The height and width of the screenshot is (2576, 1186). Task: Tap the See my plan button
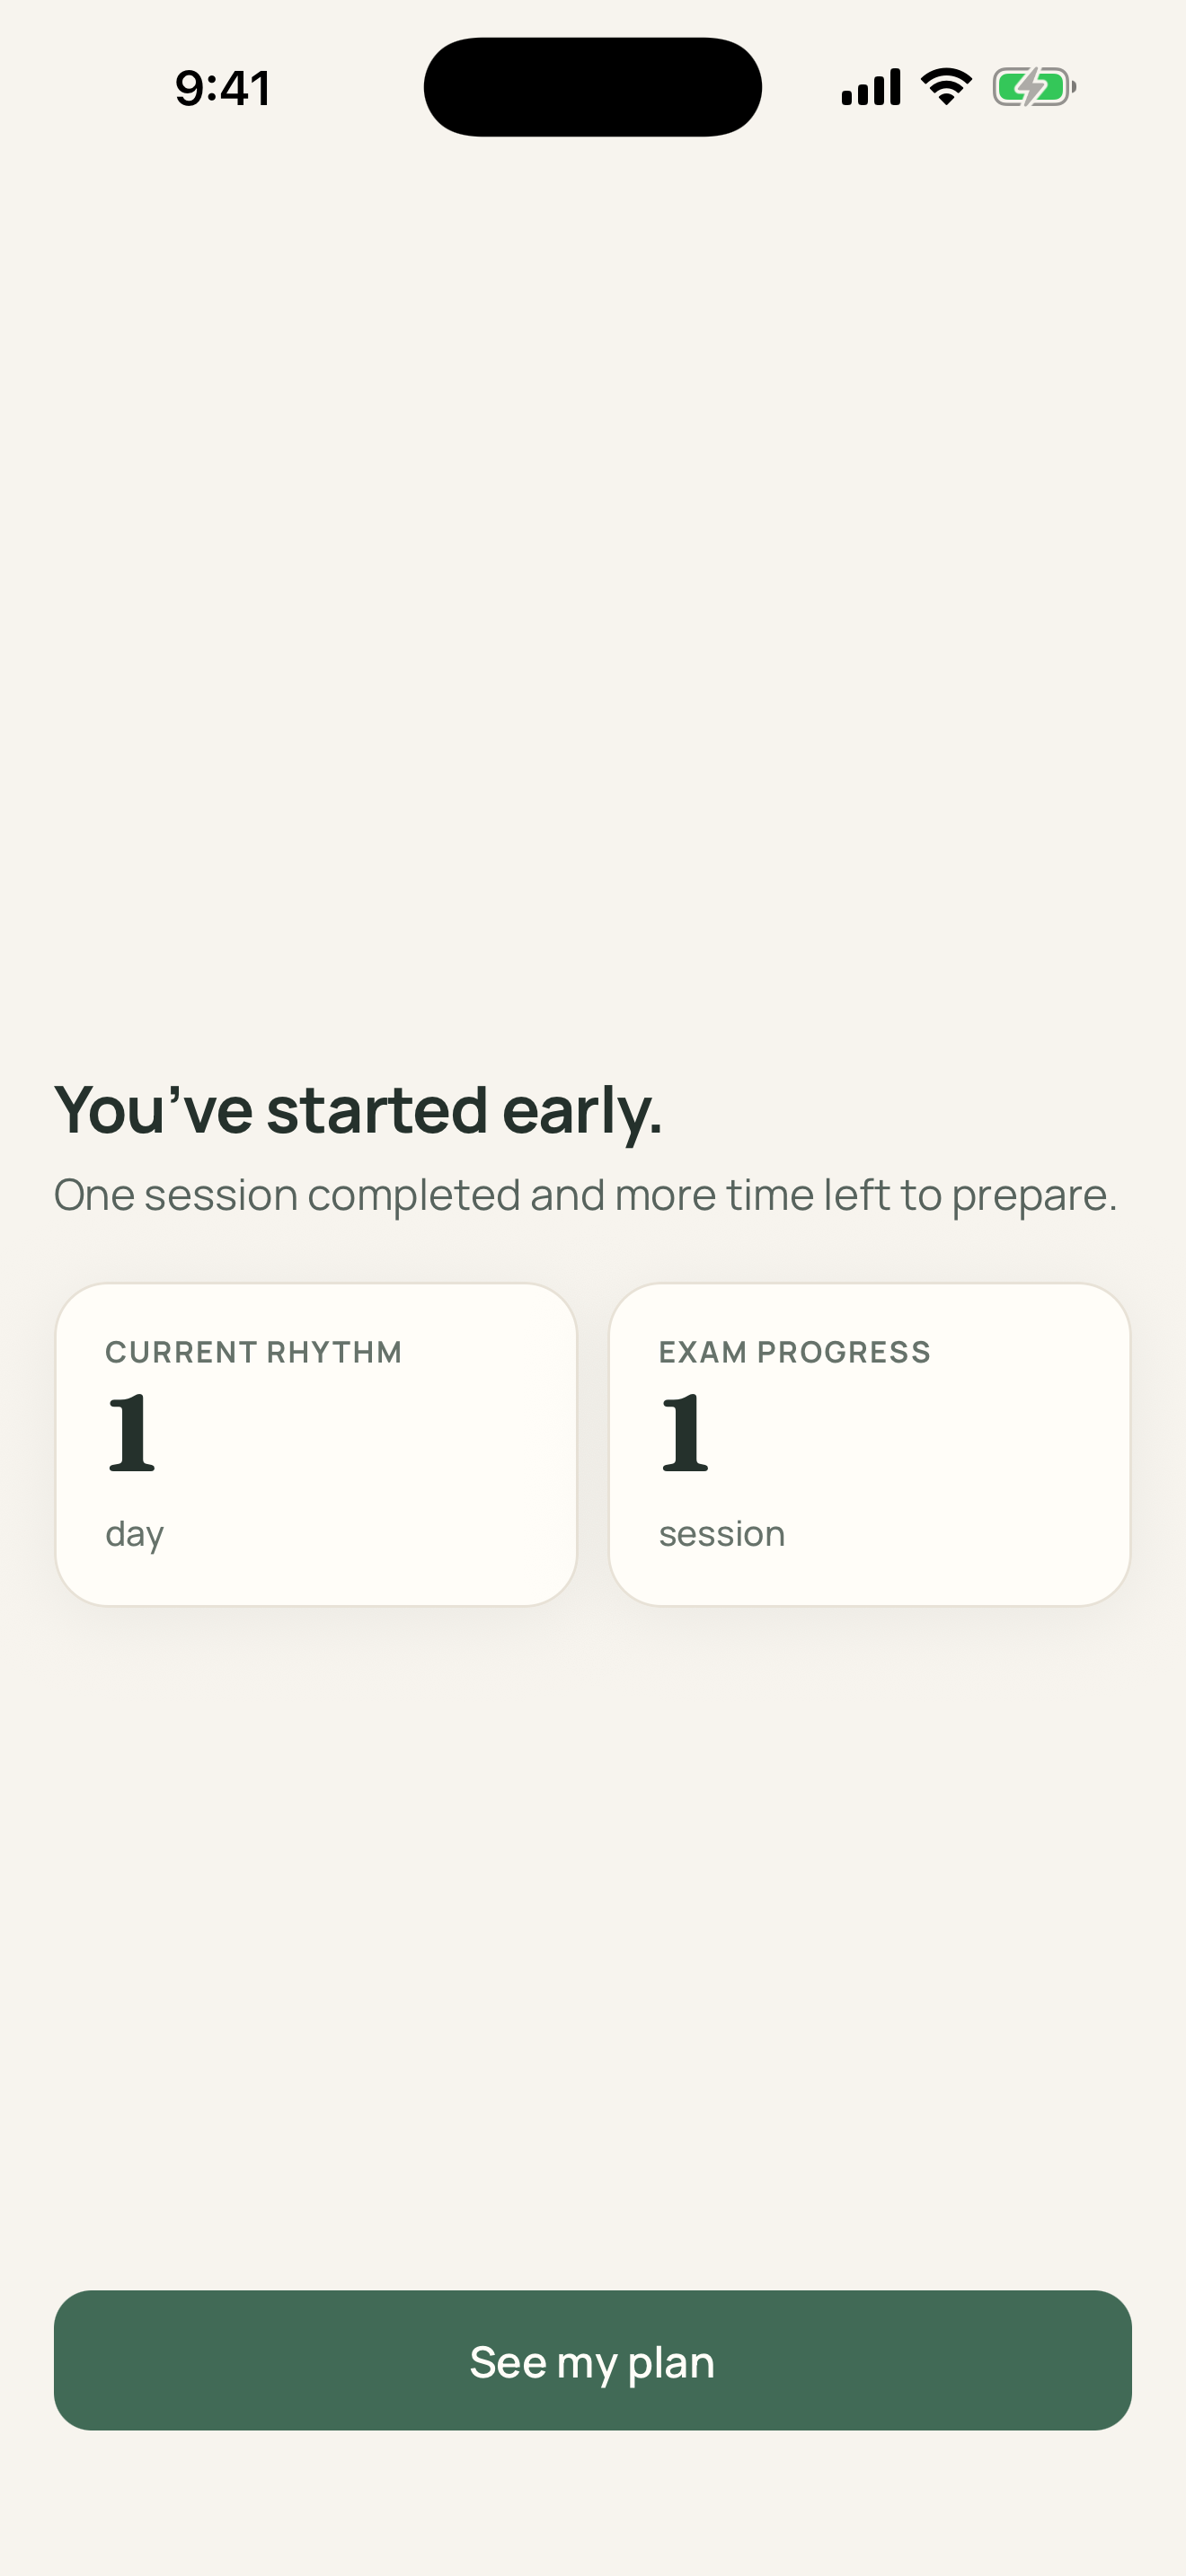pos(593,2360)
